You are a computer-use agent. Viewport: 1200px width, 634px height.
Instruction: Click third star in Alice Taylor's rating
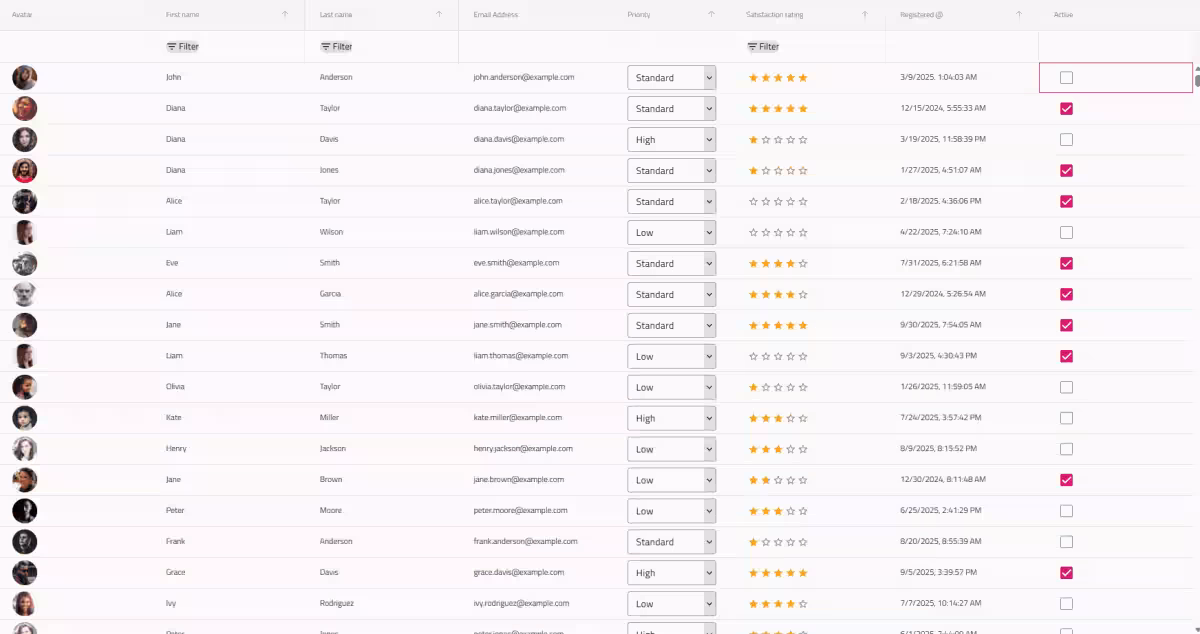click(778, 202)
